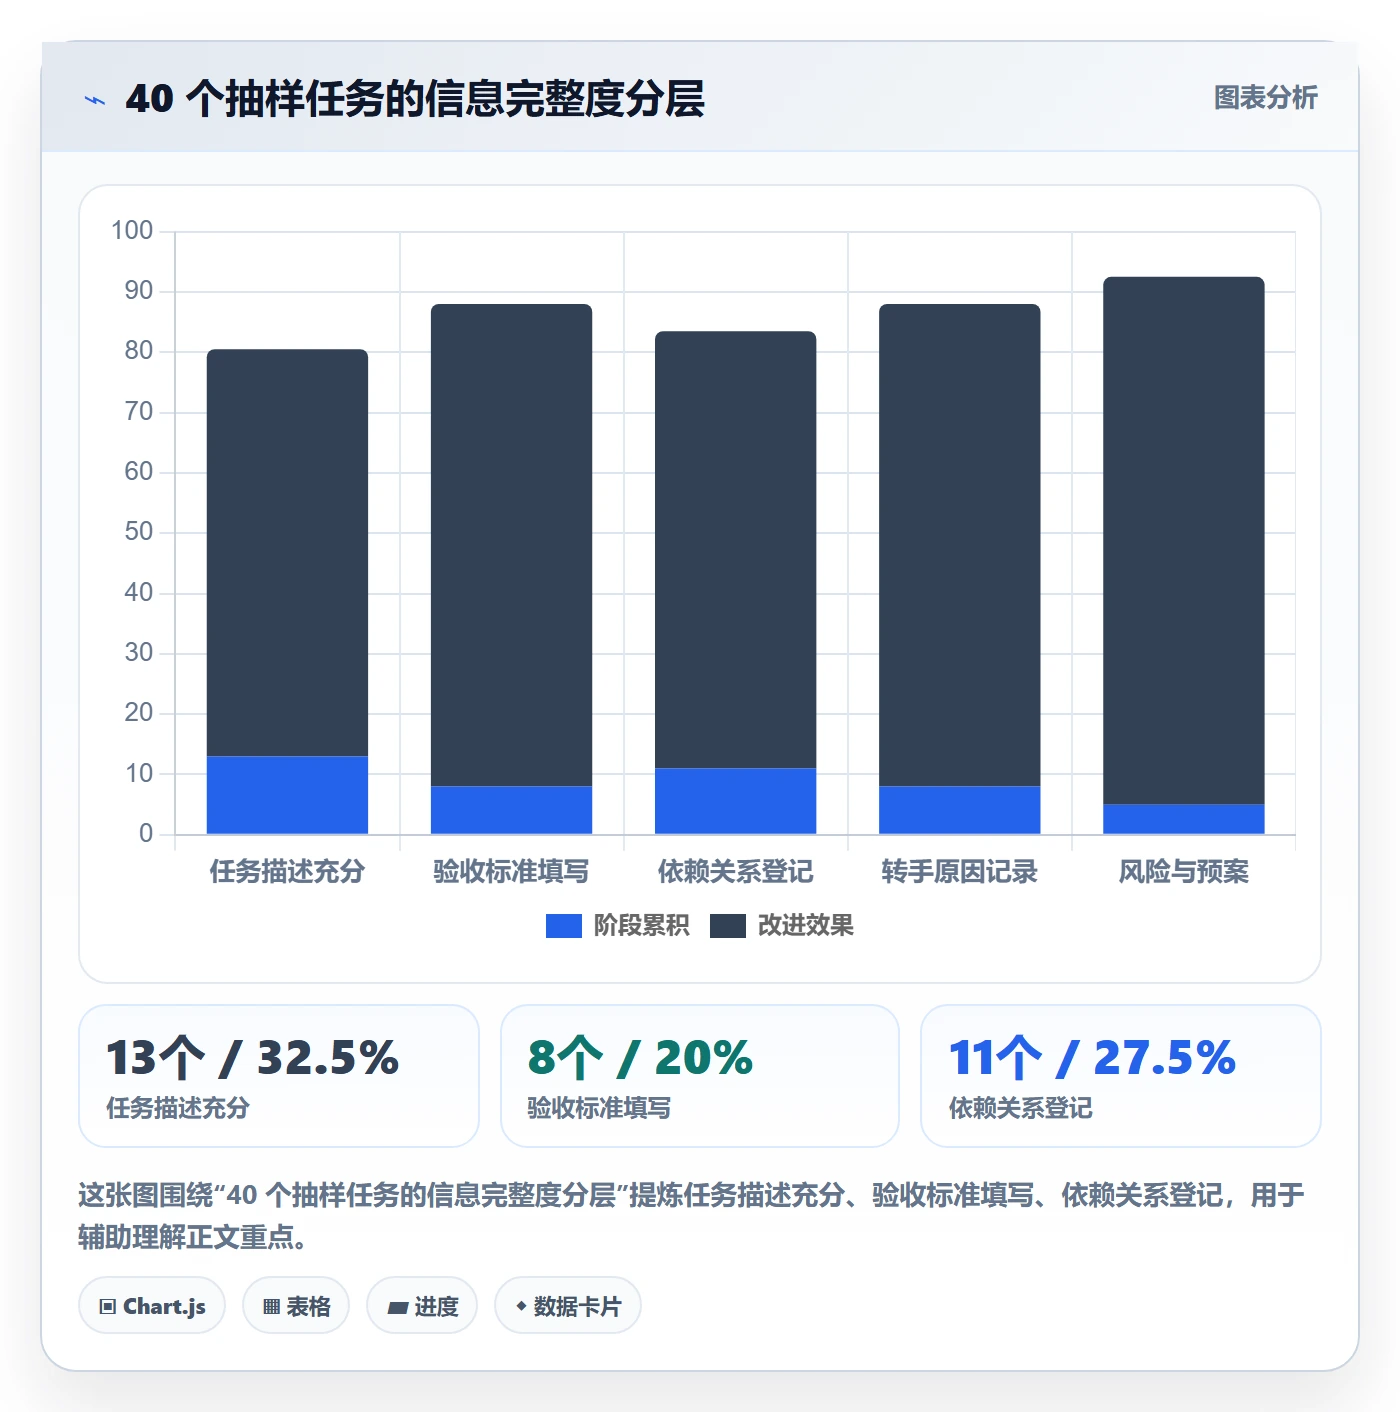The image size is (1400, 1412).
Task: Click the 13个 / 32.5% stat value
Action: click(253, 1058)
